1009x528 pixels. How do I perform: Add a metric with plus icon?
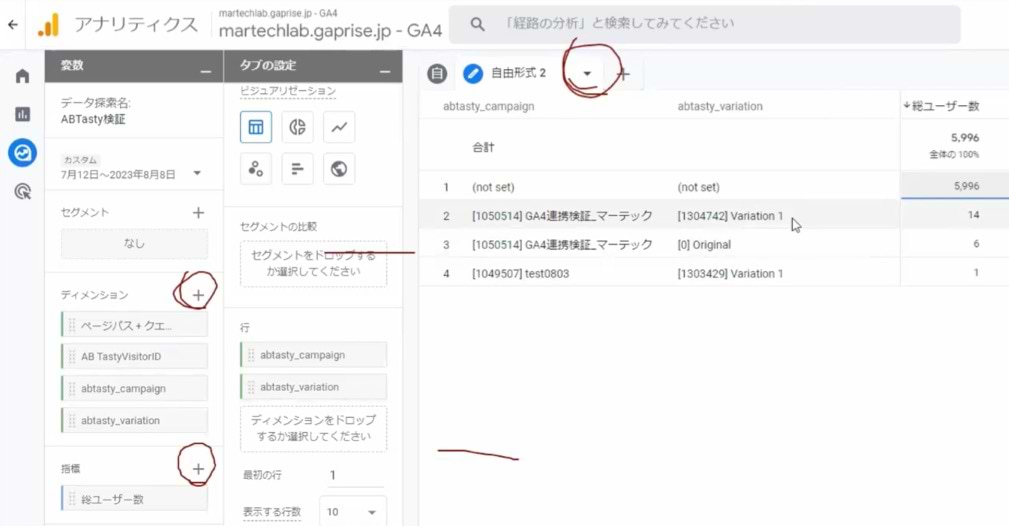(x=198, y=469)
